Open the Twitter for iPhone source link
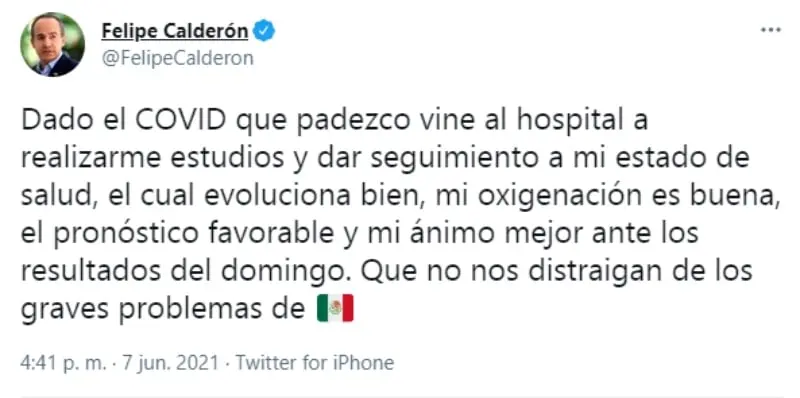Viewport: 800px width, 398px height. (x=315, y=363)
